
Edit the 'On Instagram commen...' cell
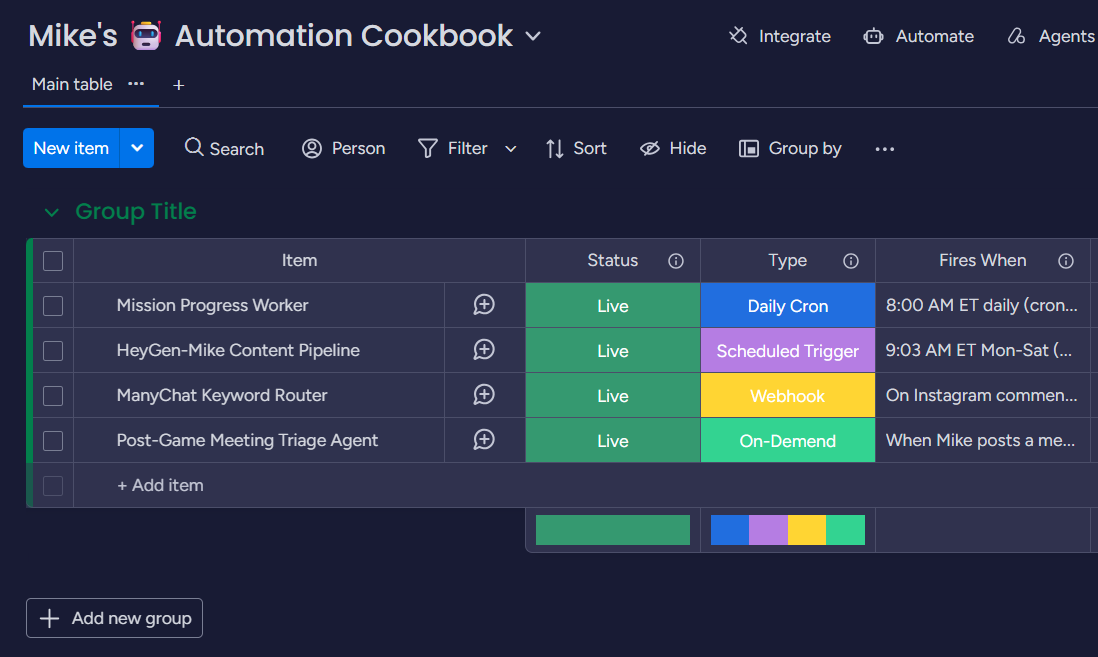(x=982, y=396)
